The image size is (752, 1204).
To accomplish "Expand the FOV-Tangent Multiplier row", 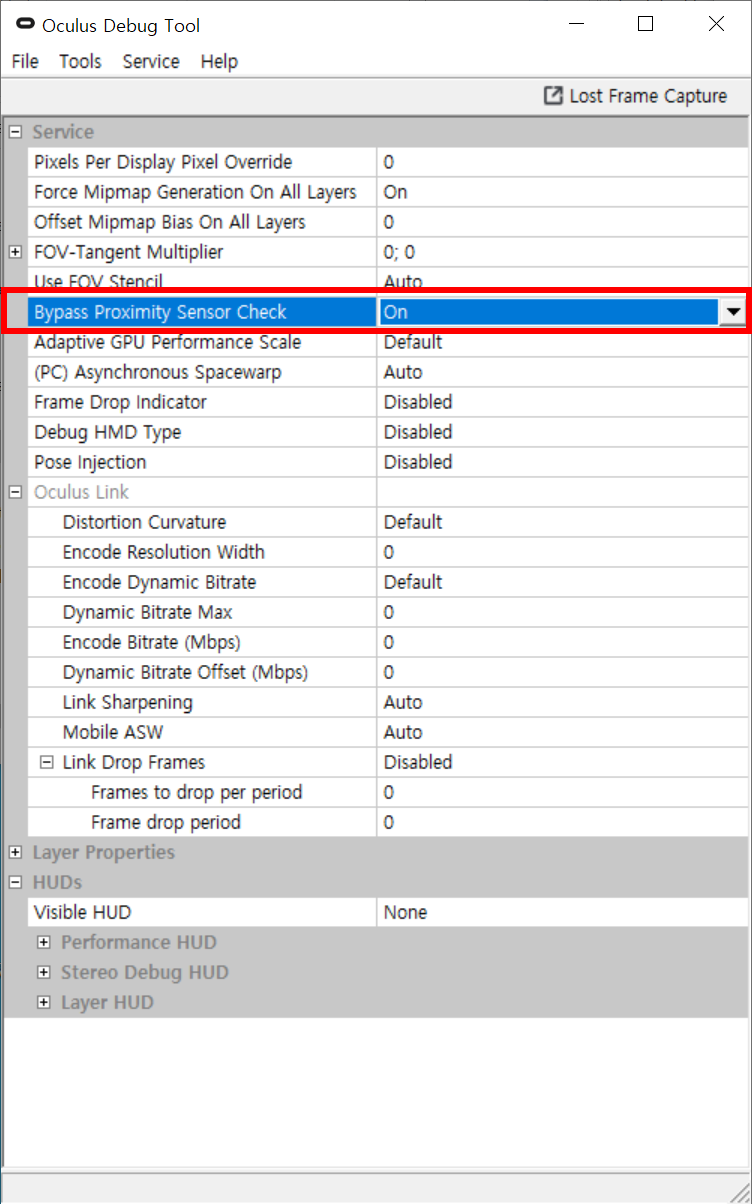I will (x=15, y=252).
